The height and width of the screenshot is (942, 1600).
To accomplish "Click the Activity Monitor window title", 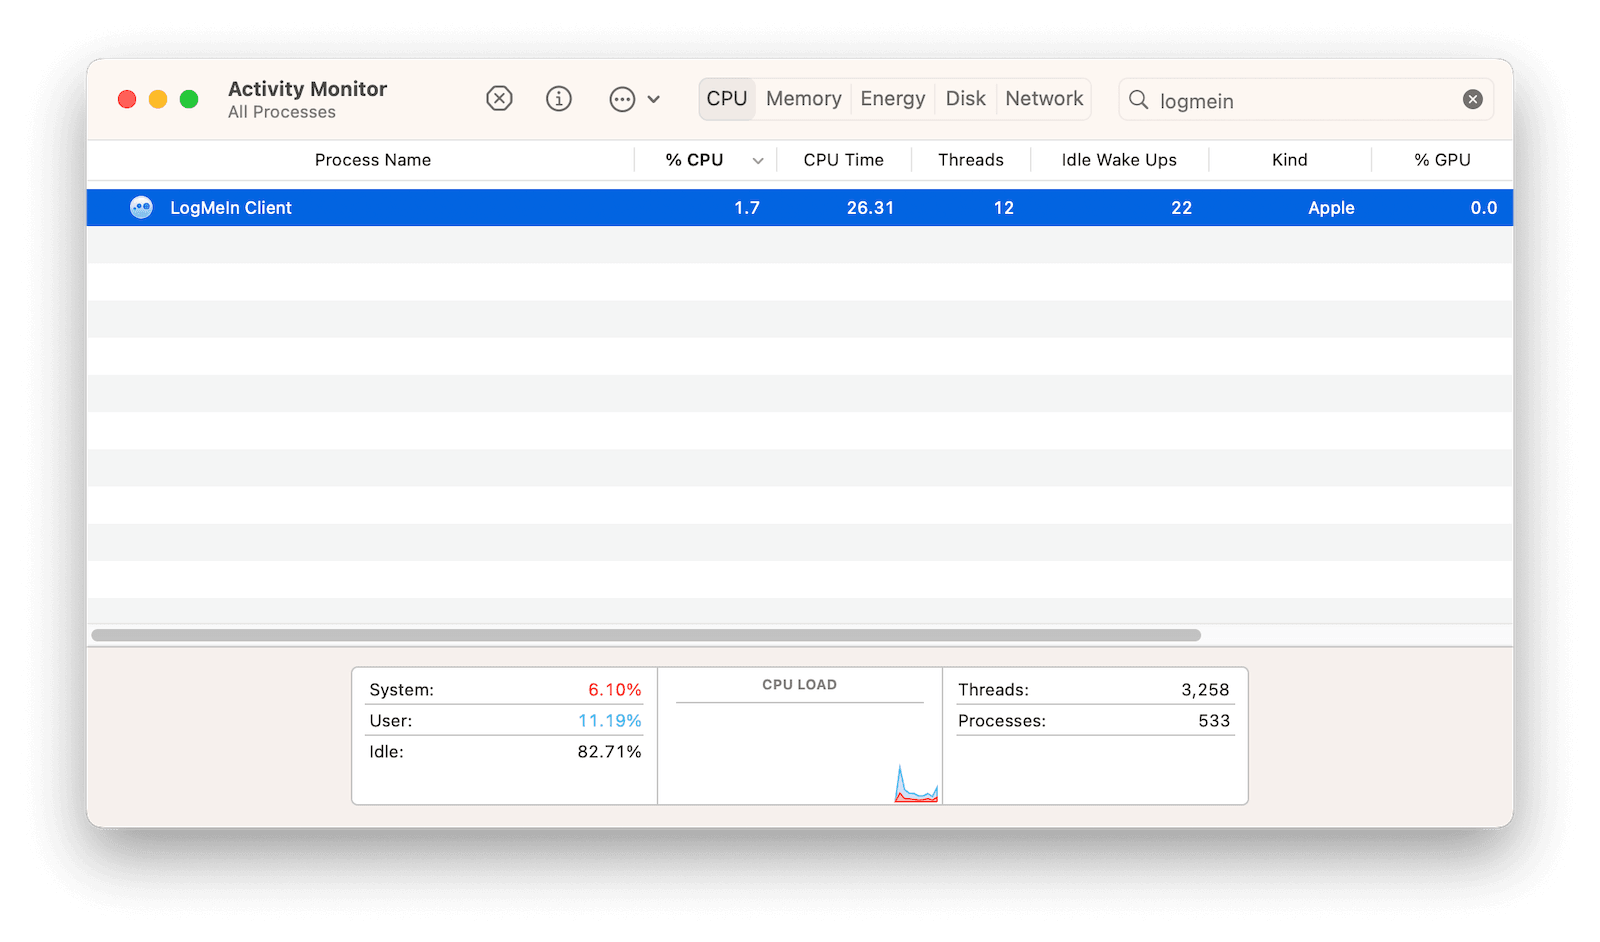I will tap(307, 89).
